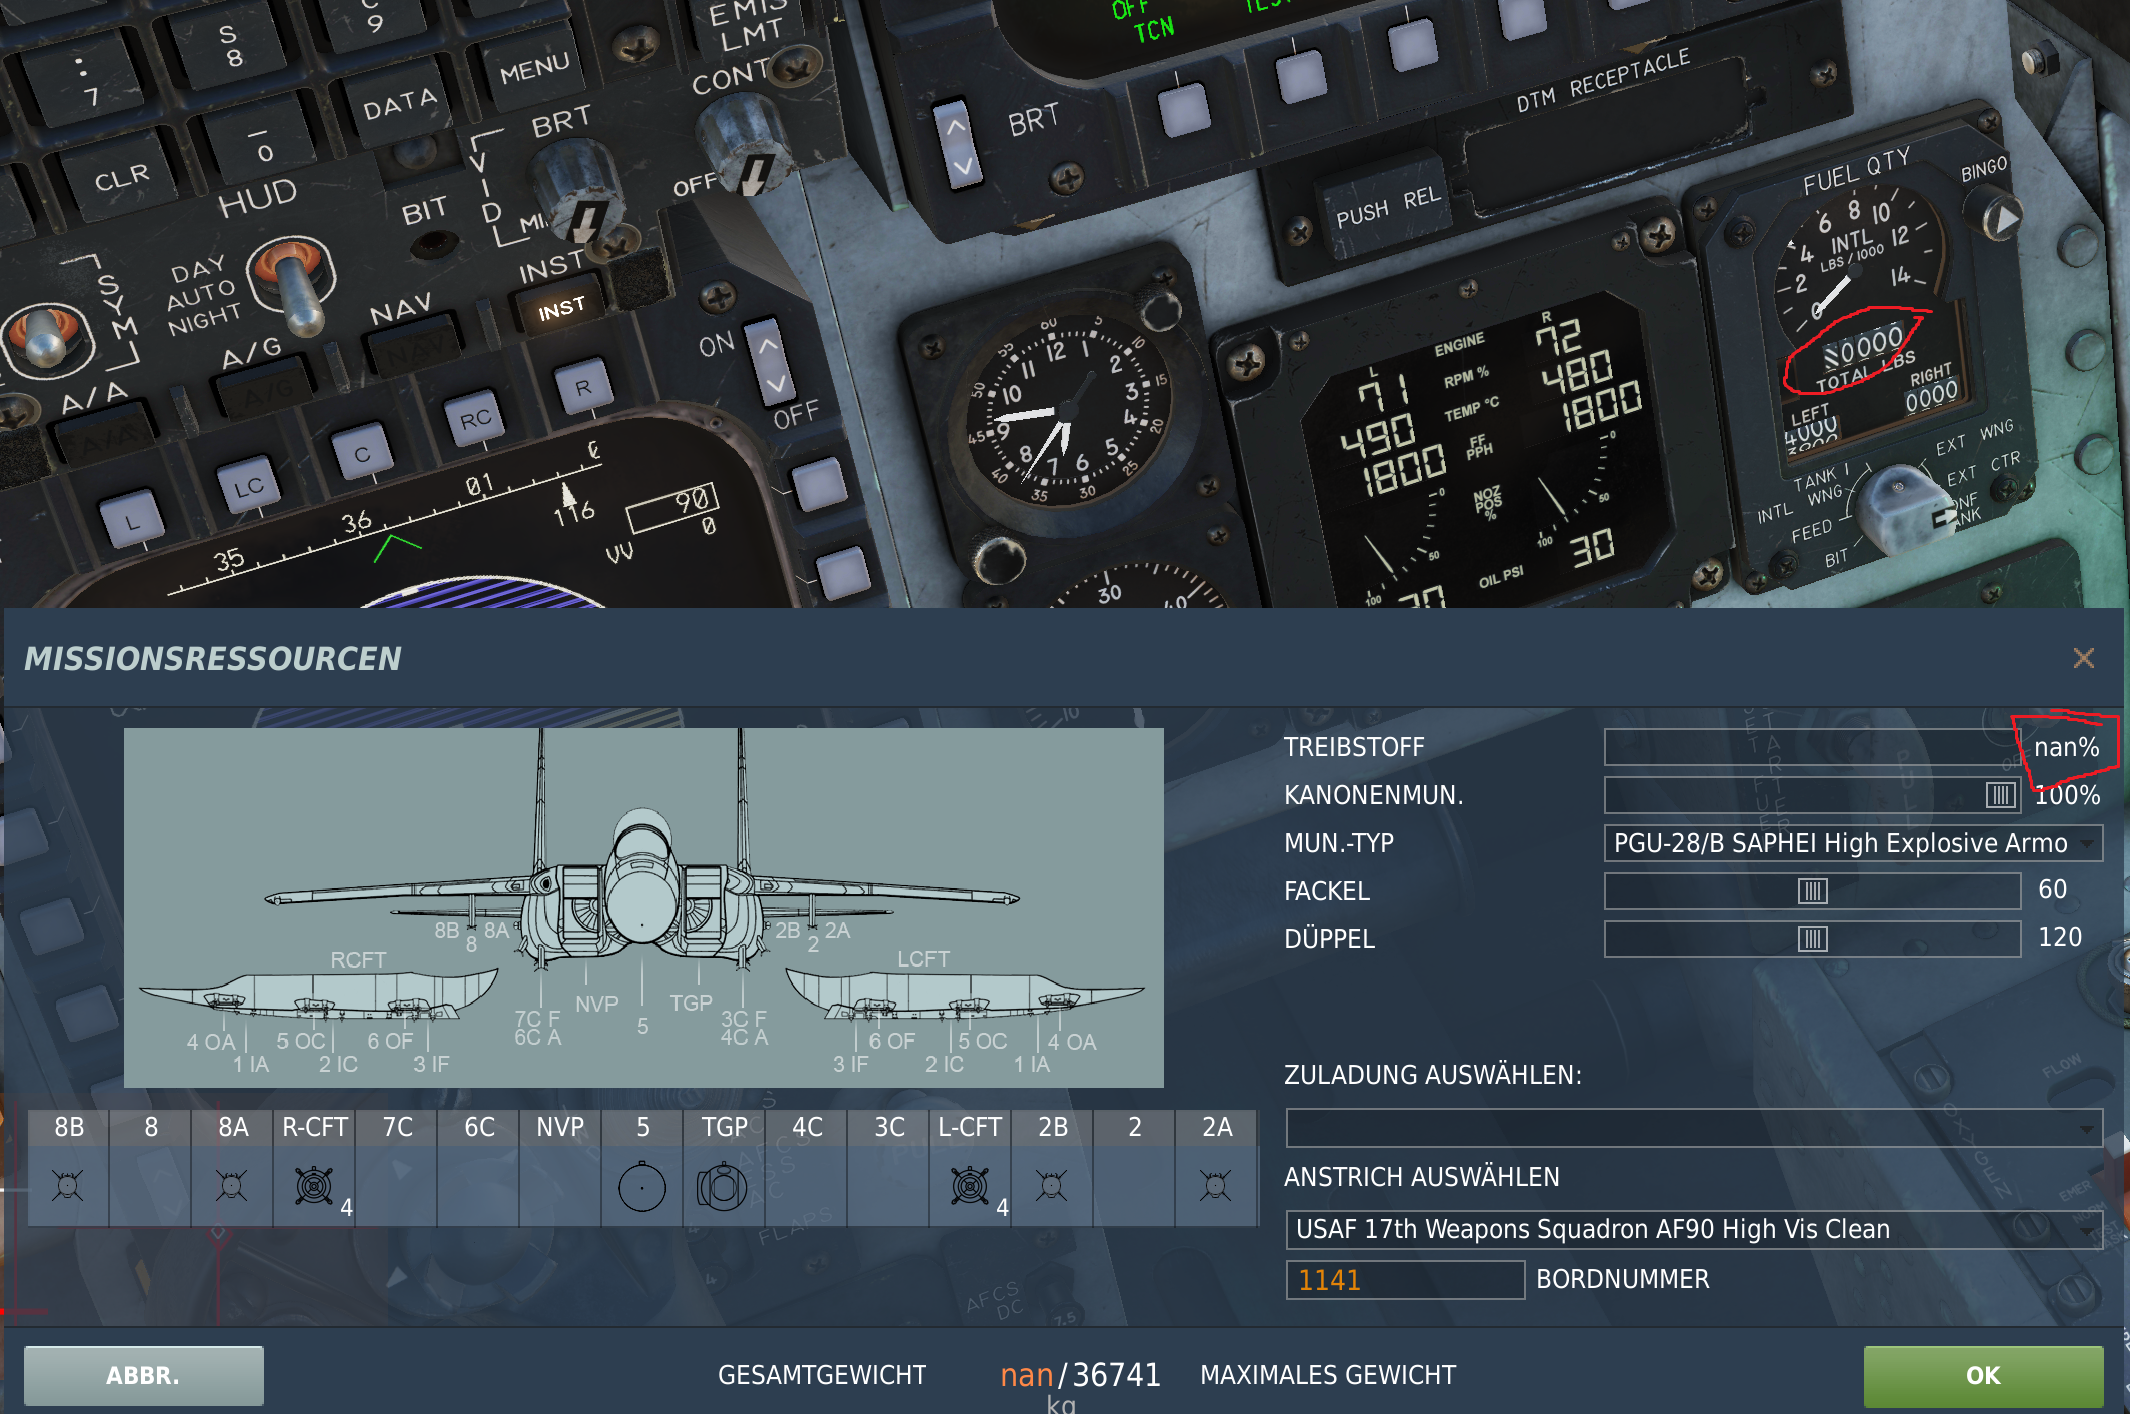
Task: Adjust the Fackel flares slider handle
Action: 1812,891
